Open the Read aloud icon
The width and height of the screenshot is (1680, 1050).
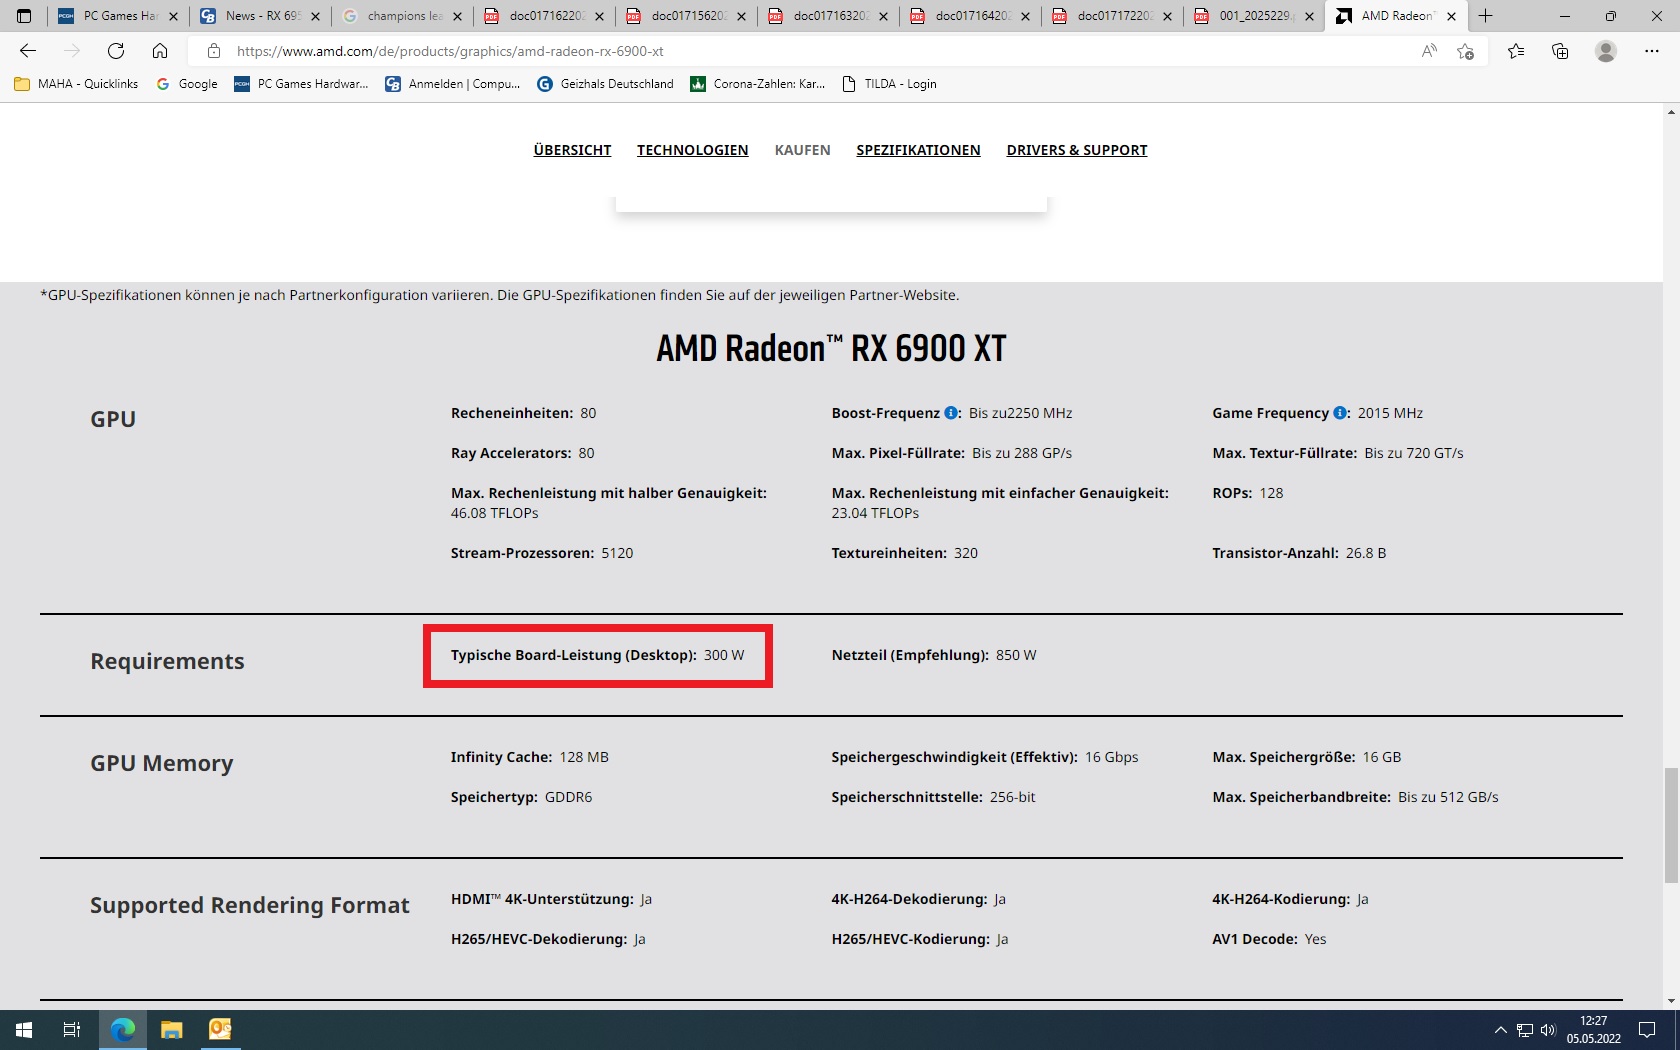click(x=1429, y=51)
